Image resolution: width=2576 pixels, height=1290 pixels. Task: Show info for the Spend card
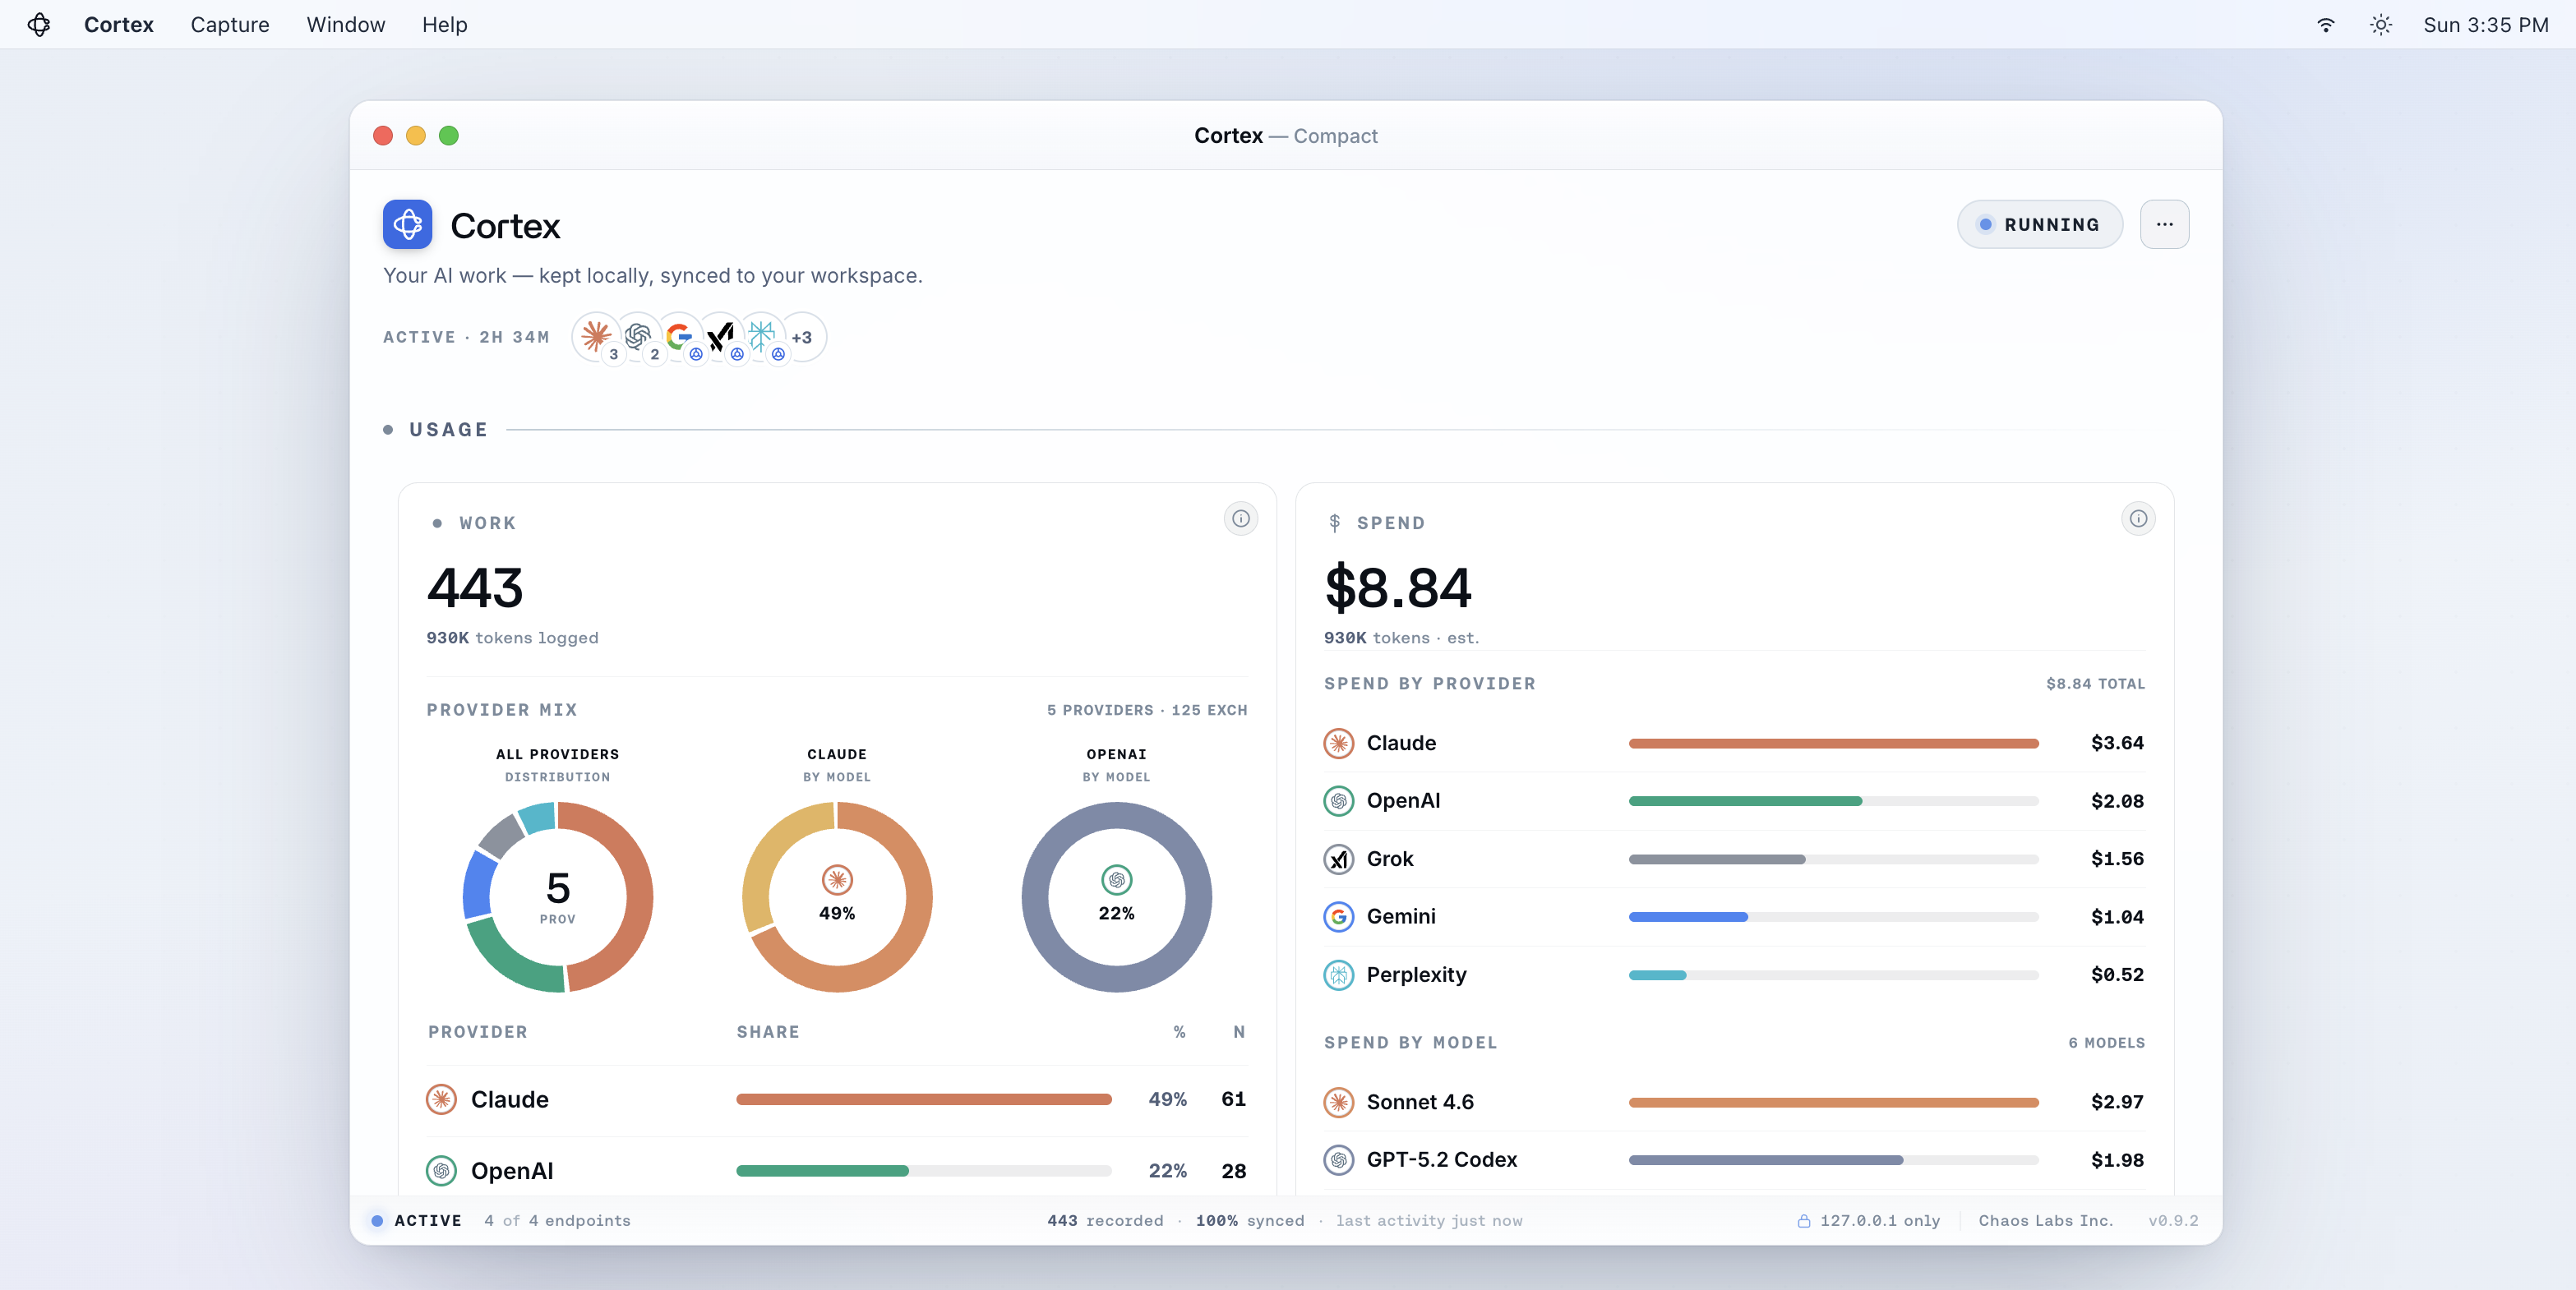pos(2138,518)
